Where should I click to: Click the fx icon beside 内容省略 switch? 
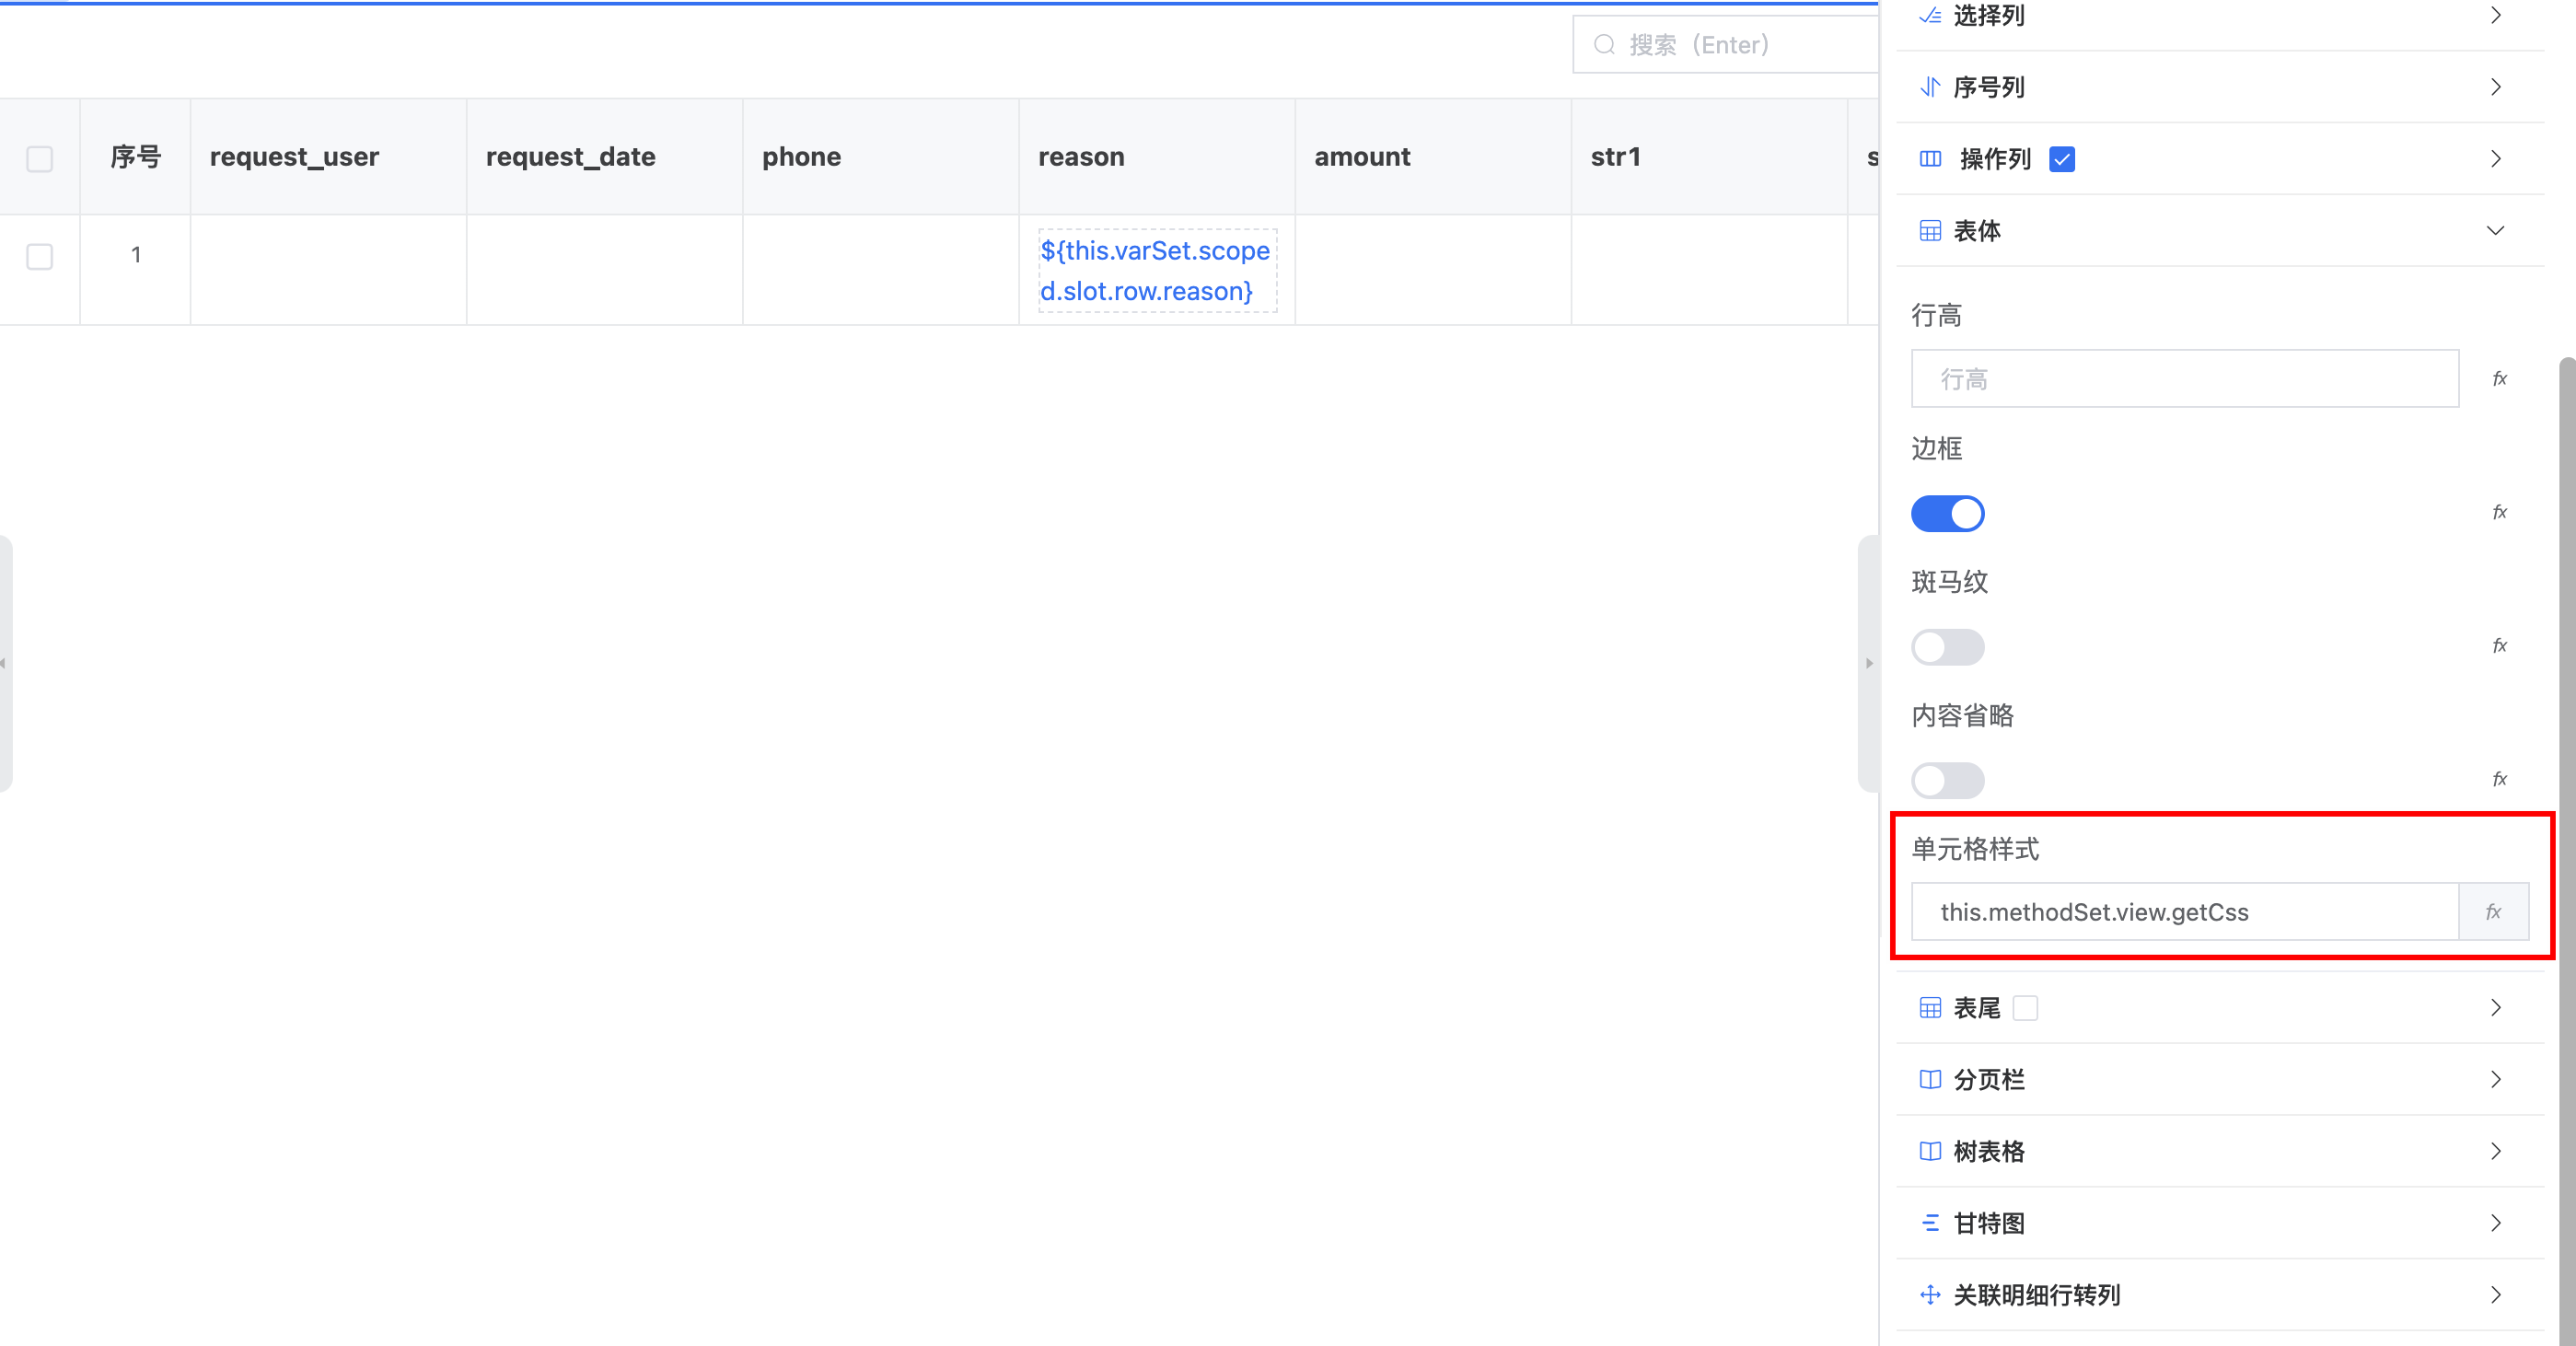[x=2499, y=779]
